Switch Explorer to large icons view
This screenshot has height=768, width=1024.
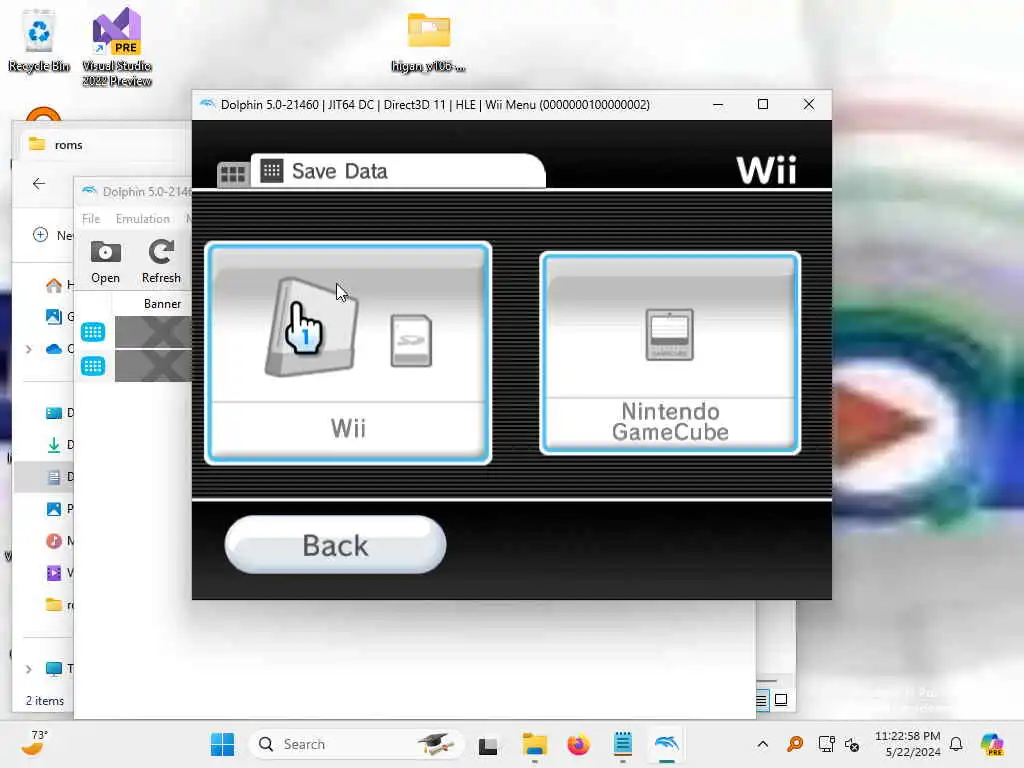pos(781,701)
